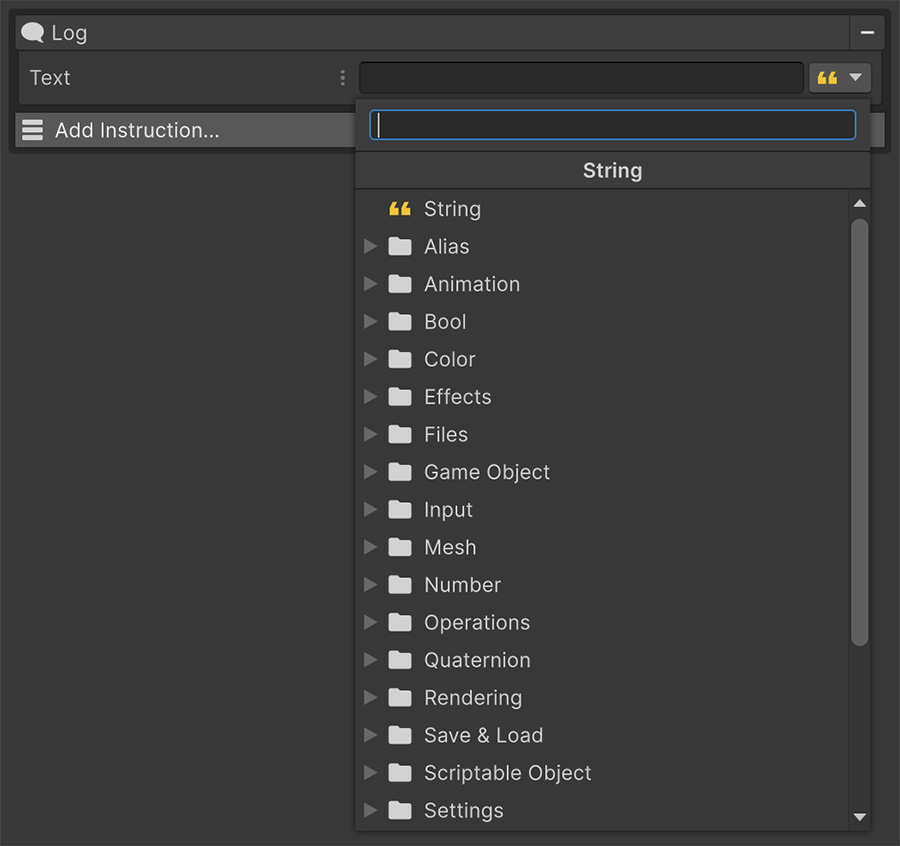
Task: Click the Log instruction title
Action: [x=69, y=33]
